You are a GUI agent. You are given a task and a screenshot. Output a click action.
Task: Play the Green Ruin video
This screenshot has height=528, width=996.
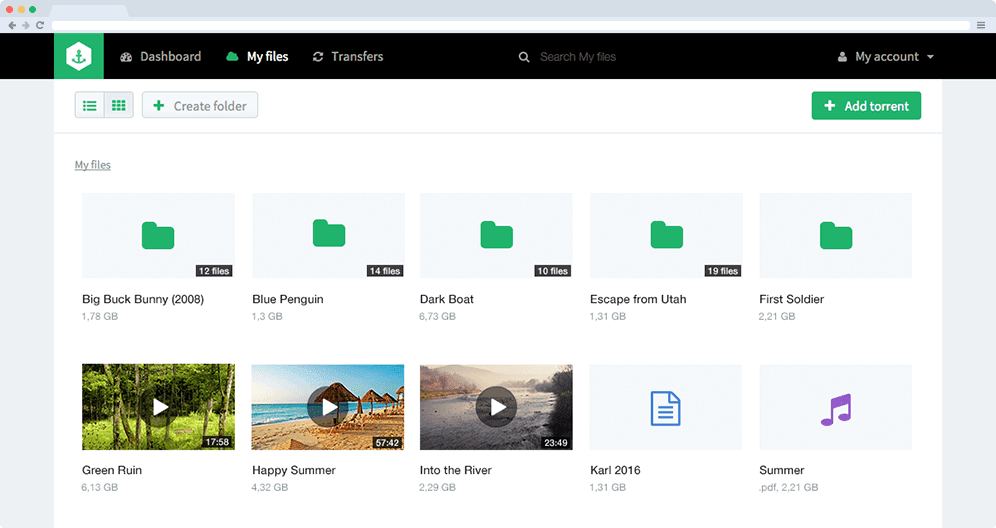coord(158,407)
